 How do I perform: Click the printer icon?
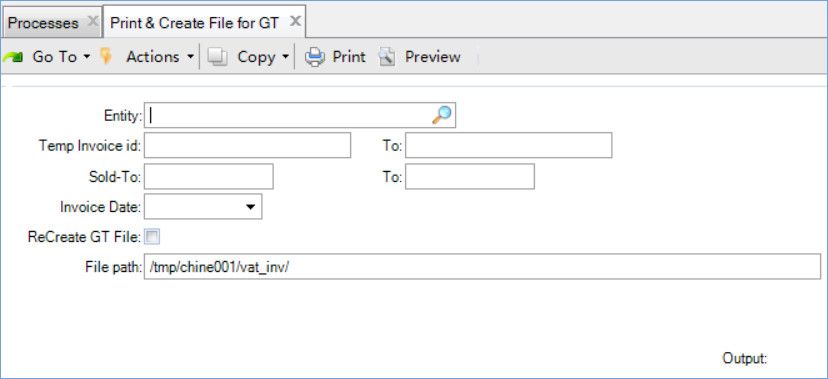(315, 57)
